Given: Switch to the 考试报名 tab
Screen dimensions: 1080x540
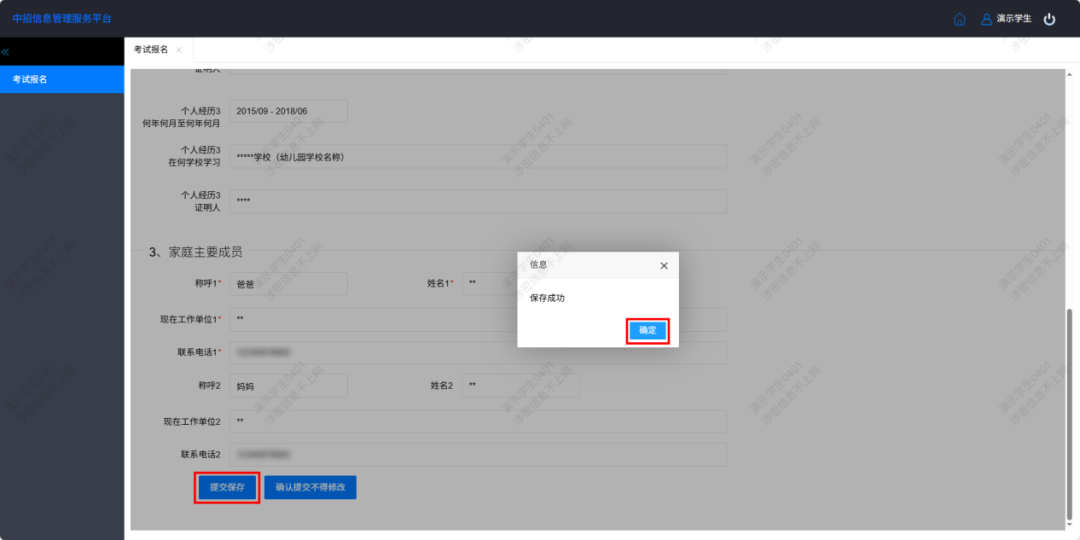Looking at the screenshot, I should [151, 50].
